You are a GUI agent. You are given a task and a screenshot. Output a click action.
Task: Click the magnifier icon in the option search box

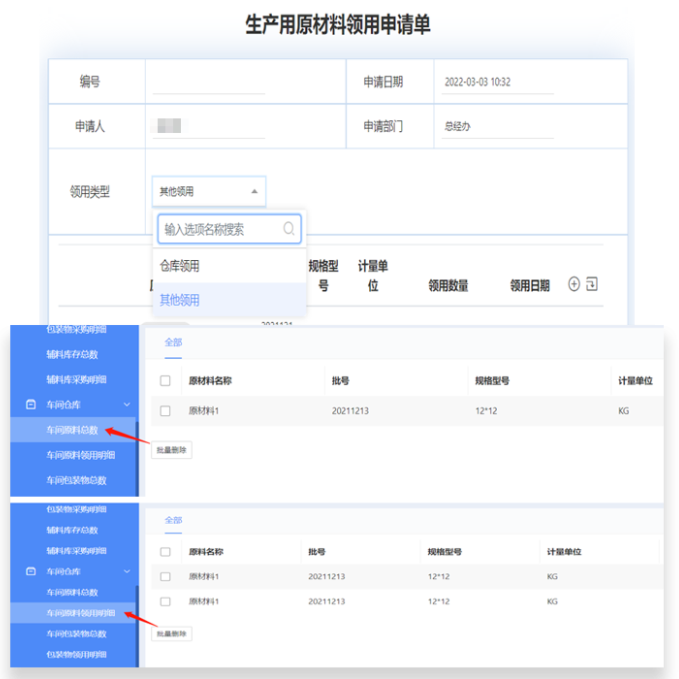[289, 229]
